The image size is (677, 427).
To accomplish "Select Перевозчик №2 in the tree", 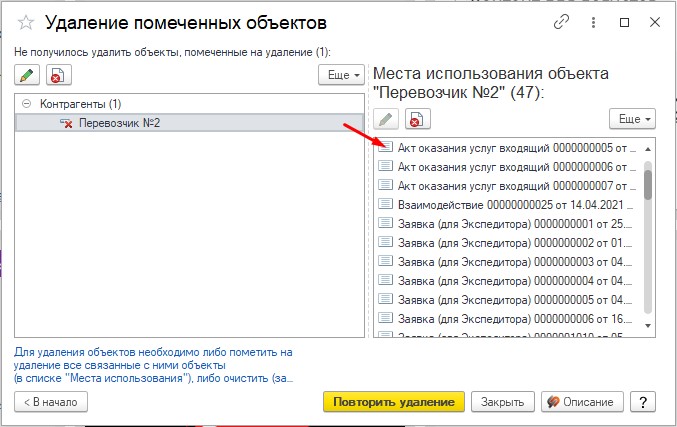I will (x=189, y=123).
